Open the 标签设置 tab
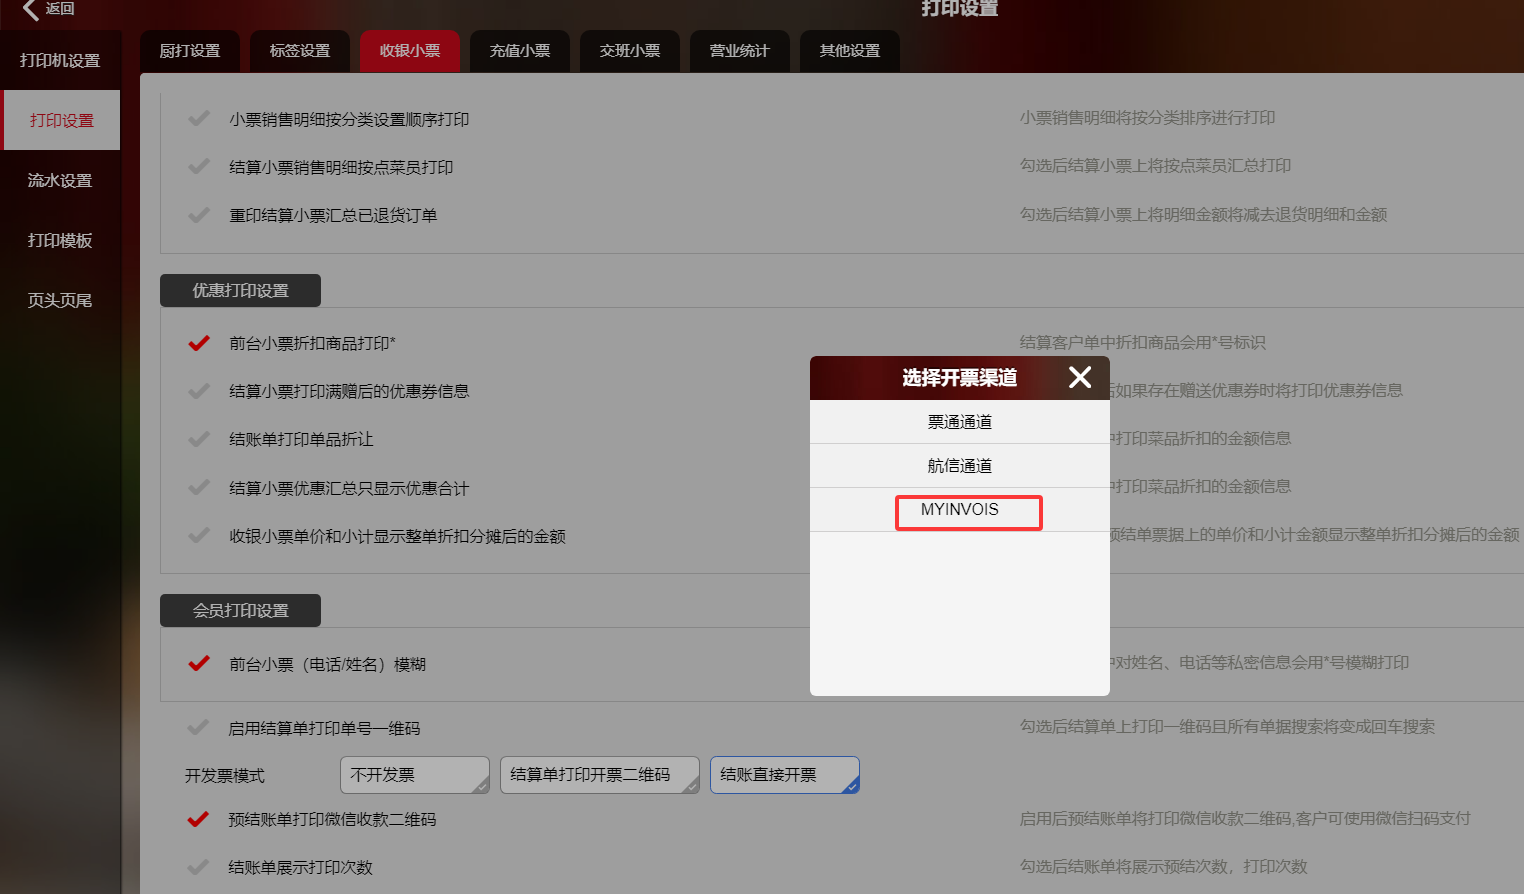 pyautogui.click(x=300, y=51)
